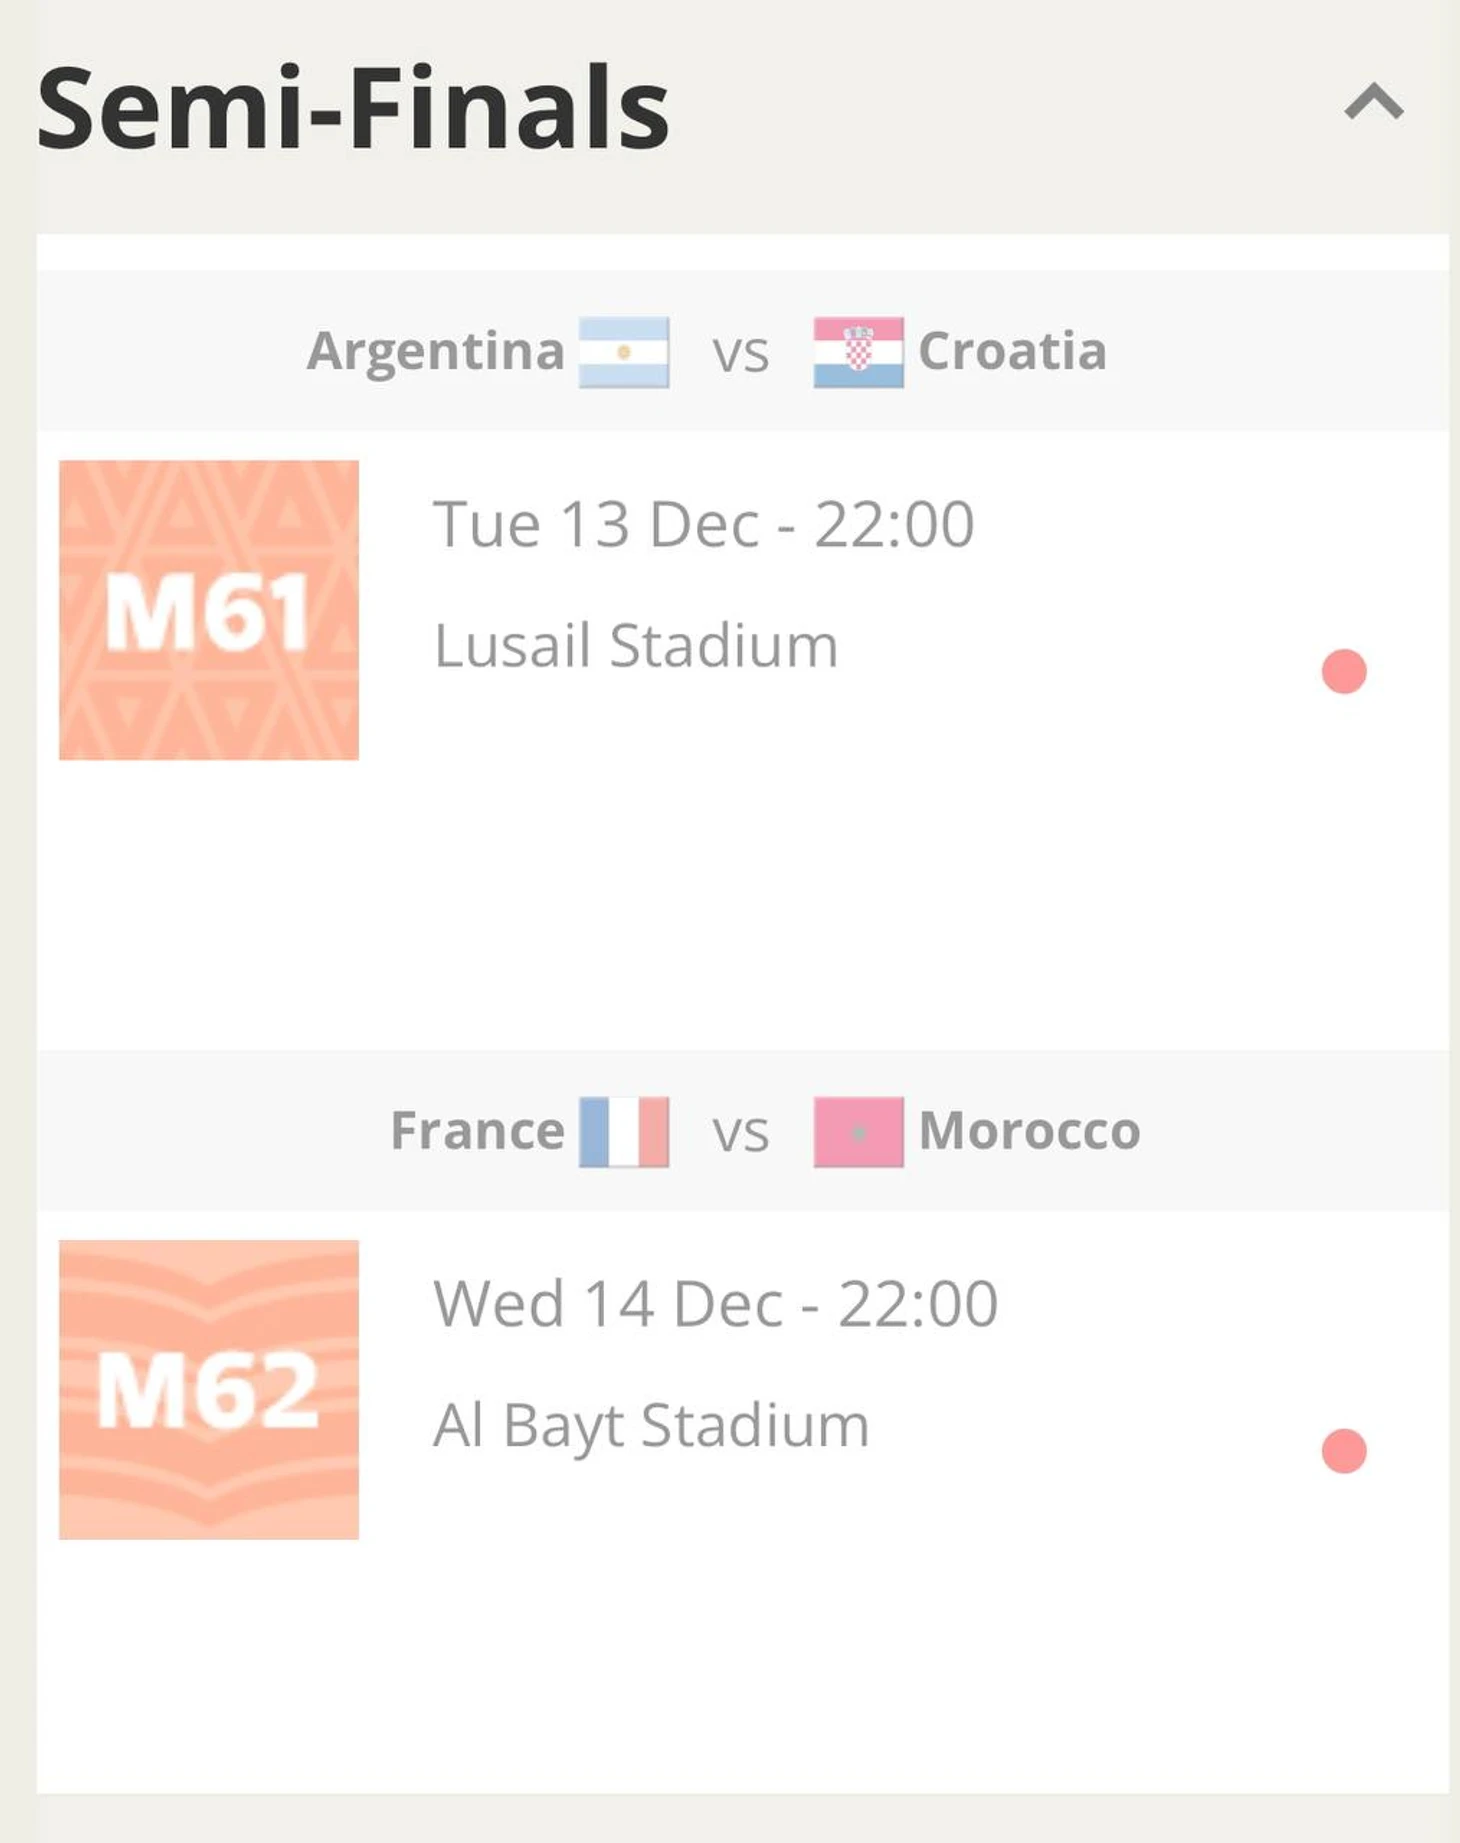The height and width of the screenshot is (1843, 1460).
Task: Click Tue 13 Dec - 22:00 date
Action: pyautogui.click(x=703, y=524)
